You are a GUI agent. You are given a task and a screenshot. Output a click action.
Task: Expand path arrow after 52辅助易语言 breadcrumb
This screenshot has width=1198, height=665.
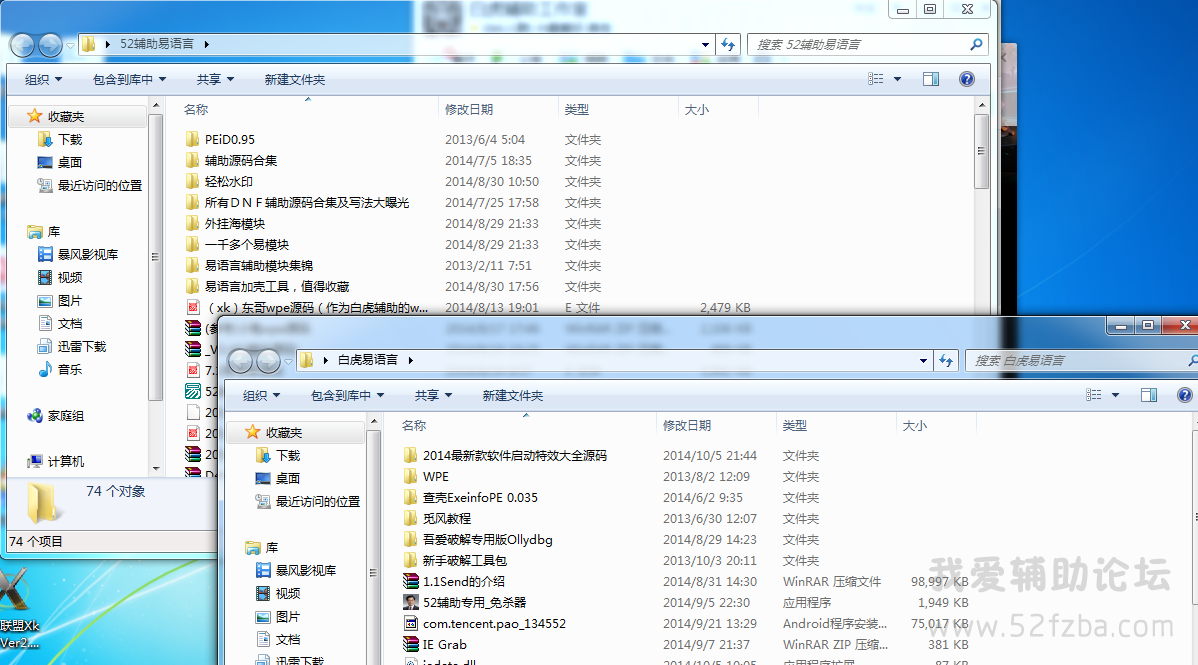pyautogui.click(x=207, y=44)
